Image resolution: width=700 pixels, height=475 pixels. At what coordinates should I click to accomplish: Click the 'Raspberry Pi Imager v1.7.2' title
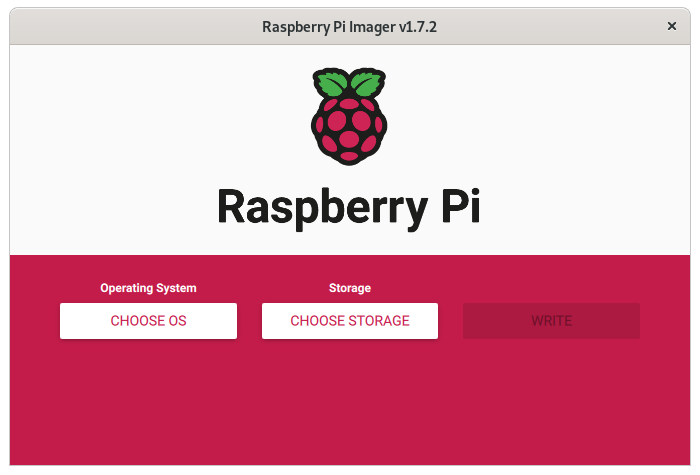(x=349, y=27)
